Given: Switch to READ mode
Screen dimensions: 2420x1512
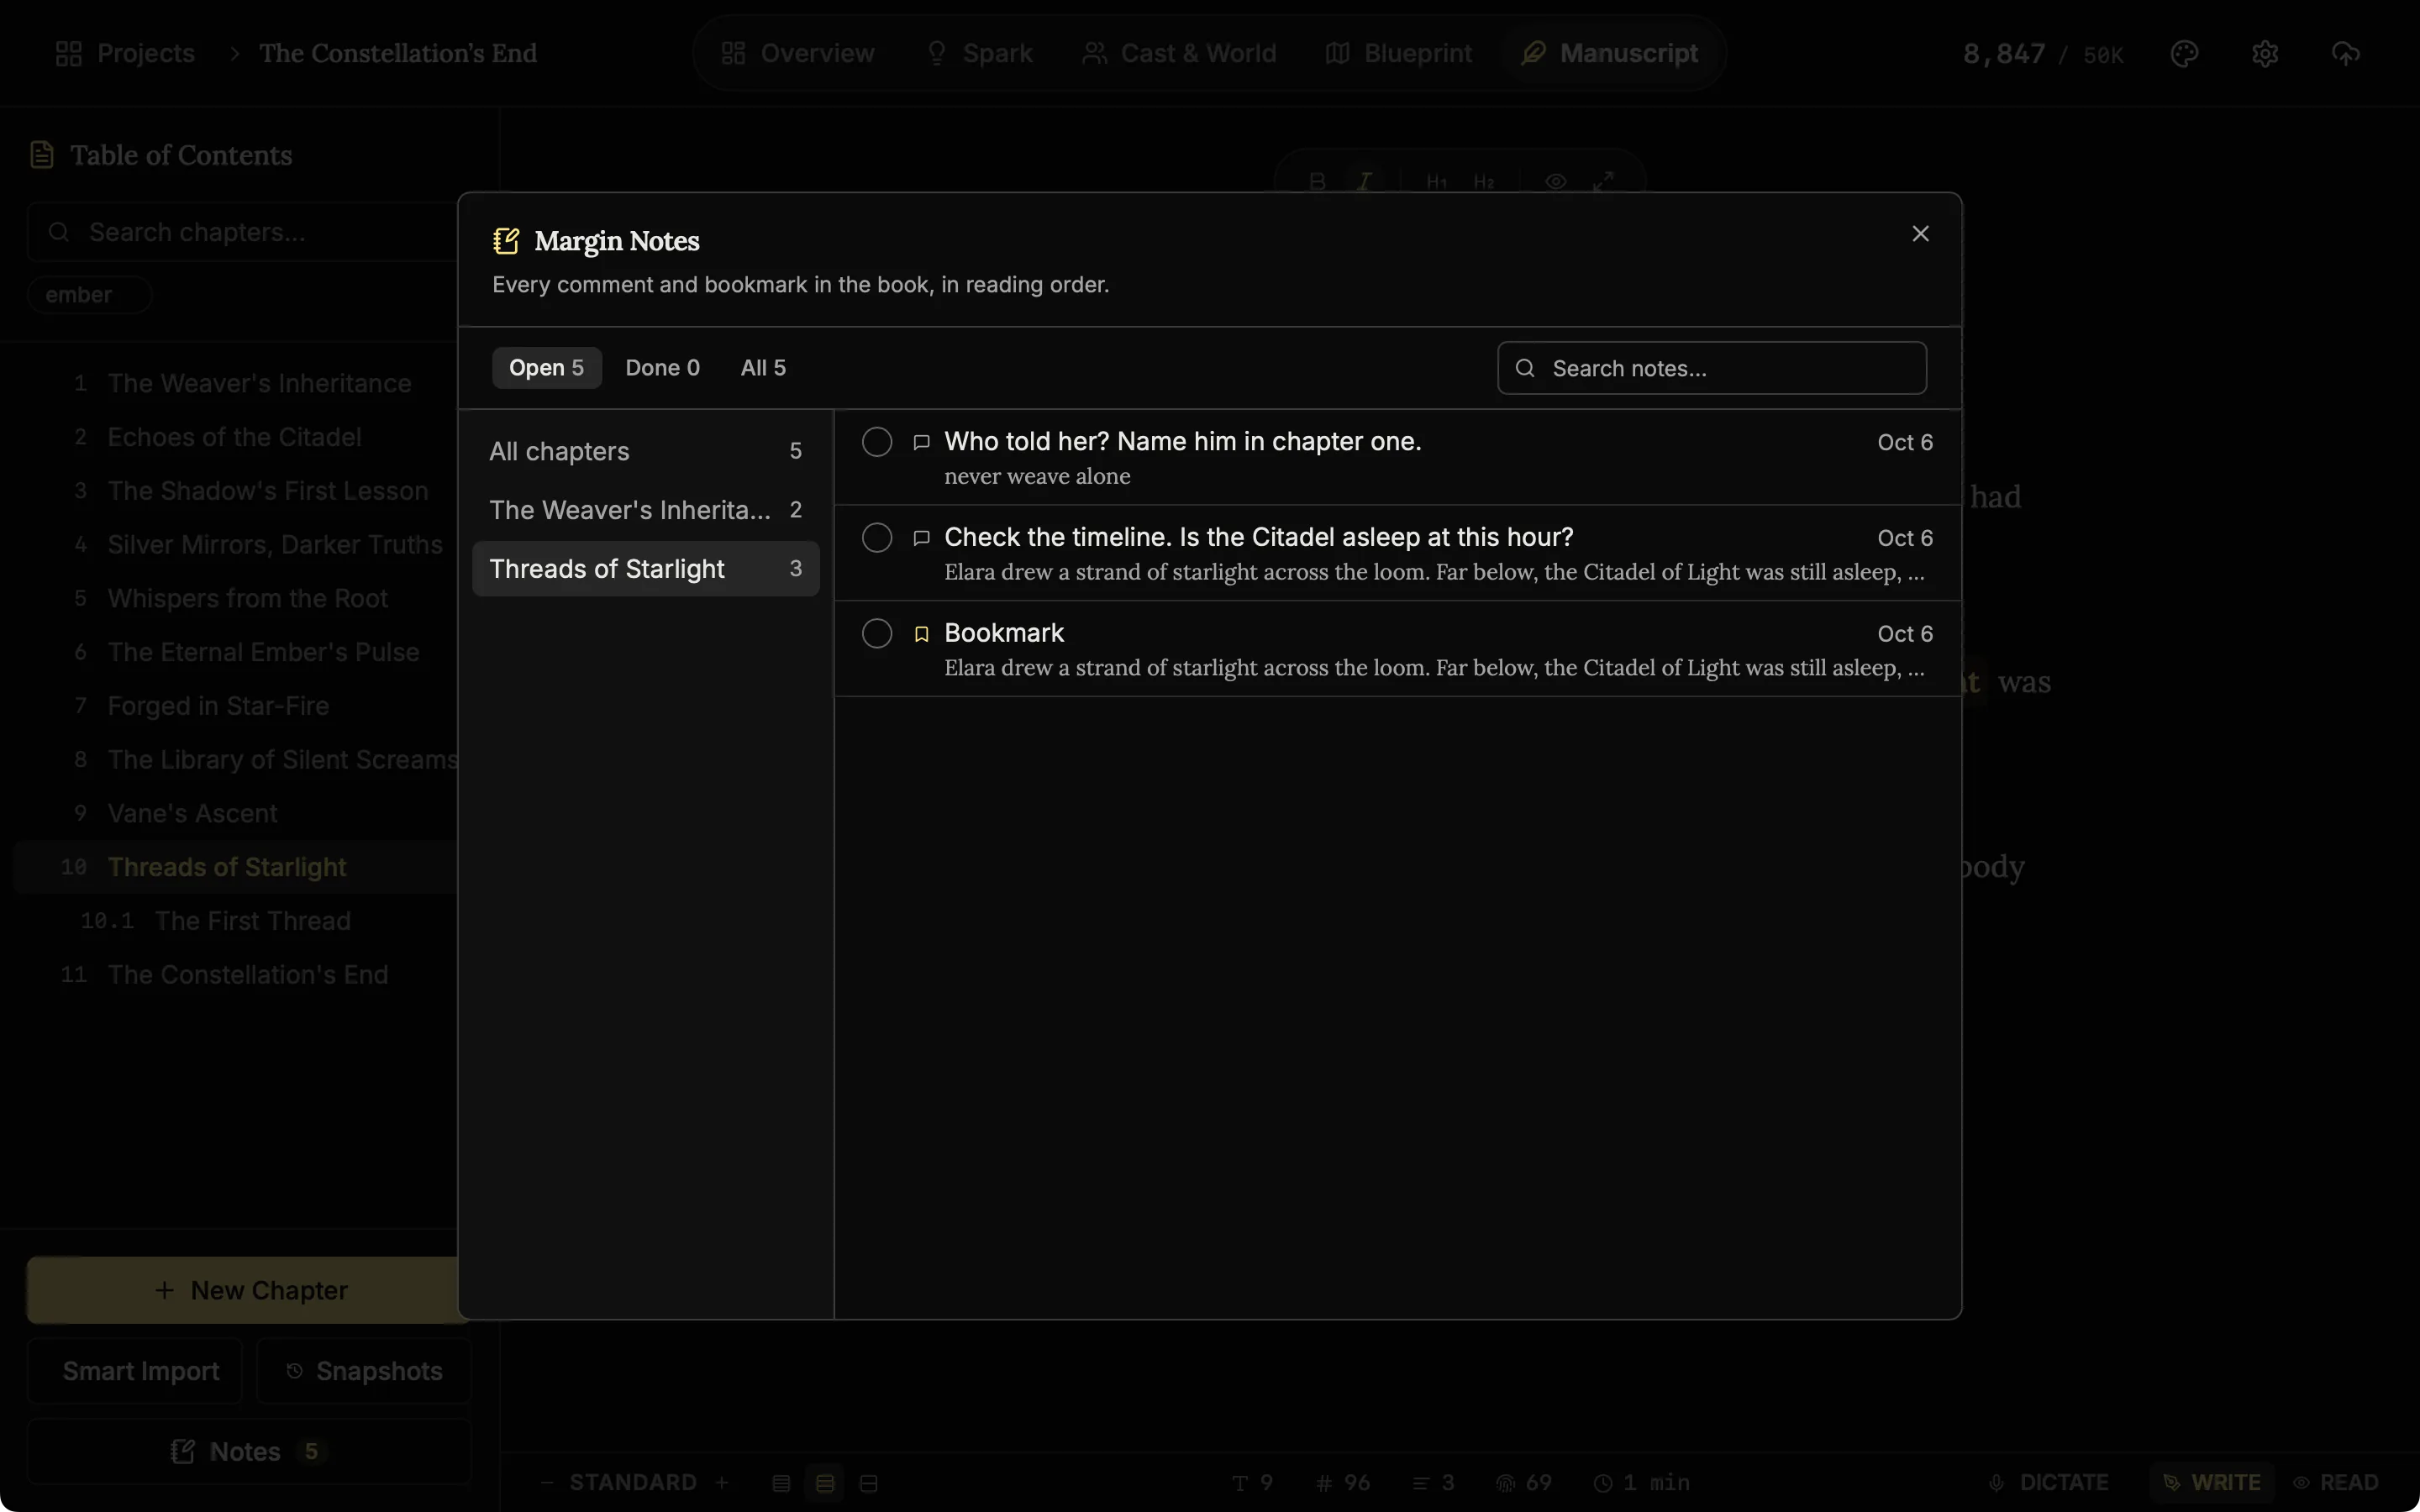Looking at the screenshot, I should (2336, 1482).
